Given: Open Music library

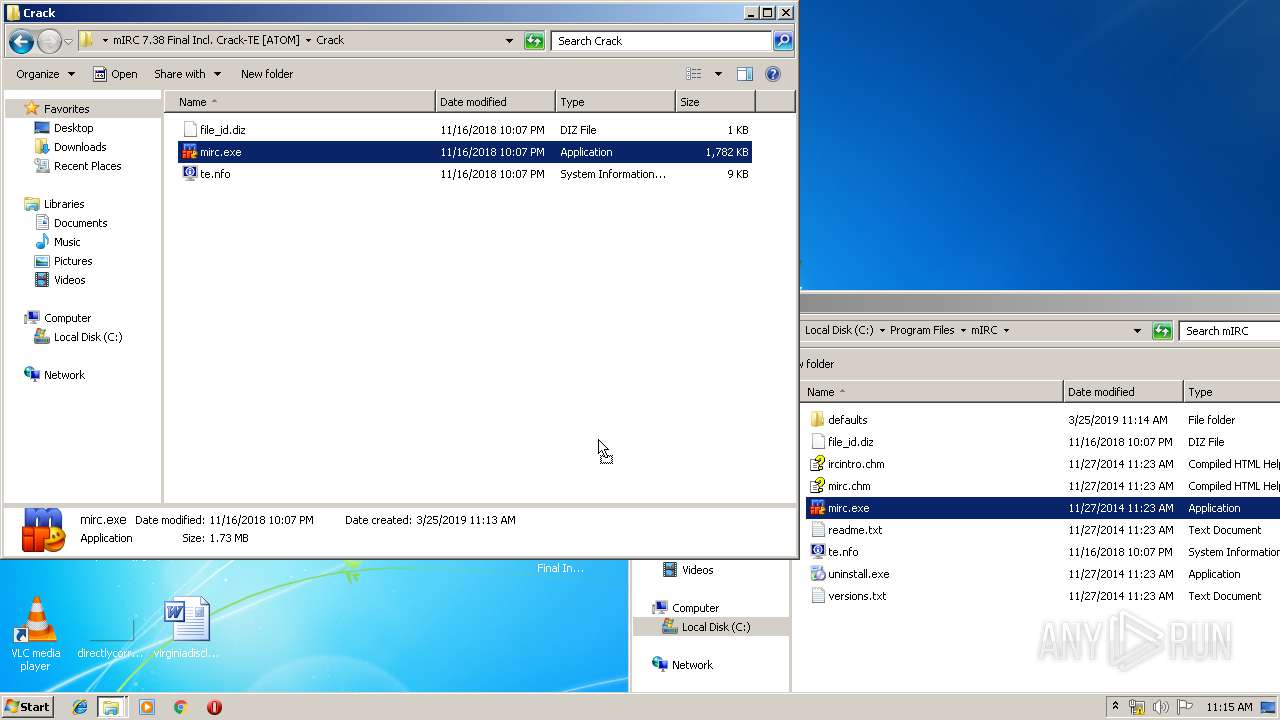Looking at the screenshot, I should pos(67,242).
